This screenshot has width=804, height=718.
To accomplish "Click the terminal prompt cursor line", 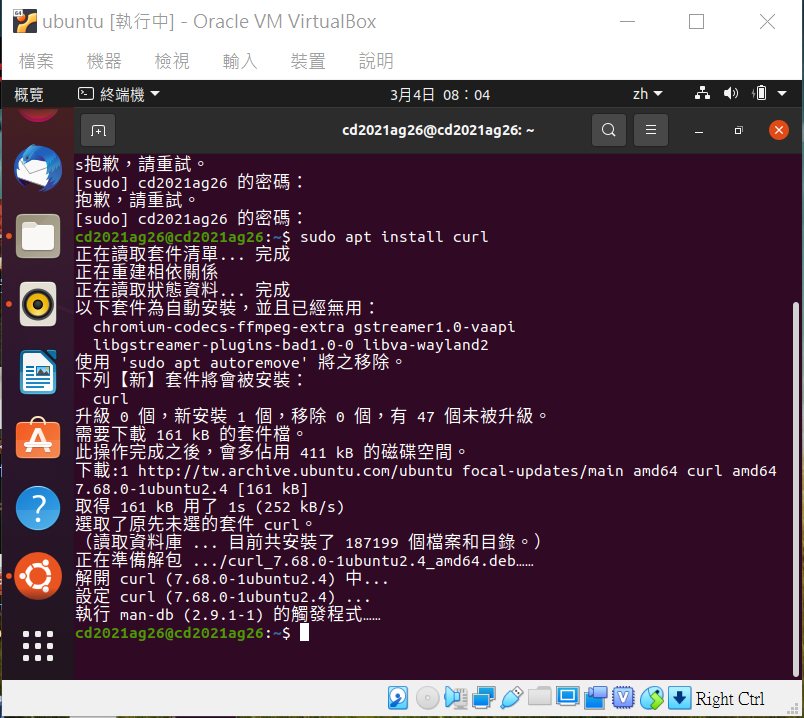I will 192,633.
